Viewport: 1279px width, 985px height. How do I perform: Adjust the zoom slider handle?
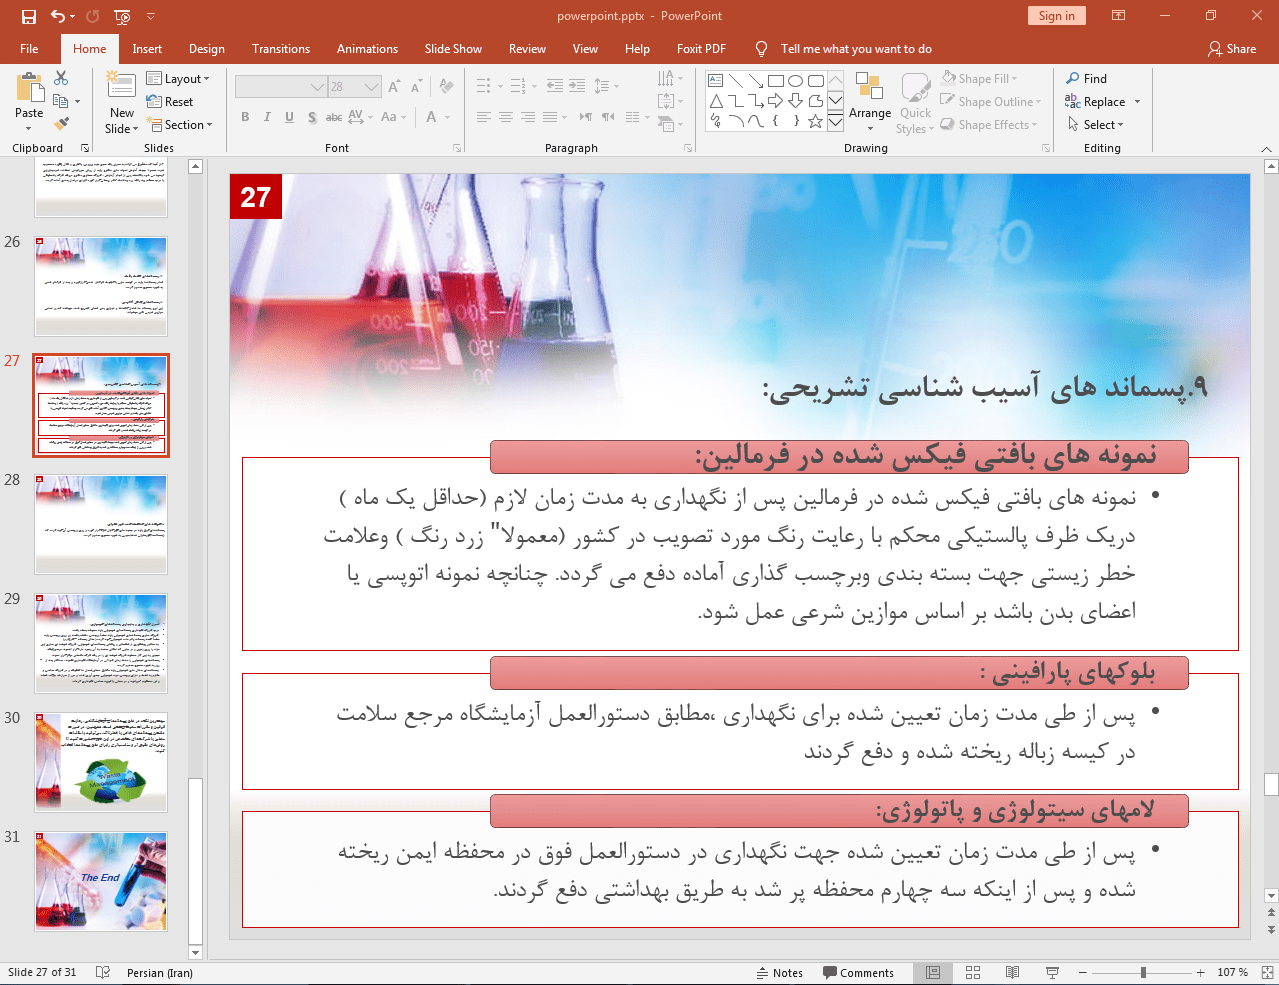[x=1143, y=973]
